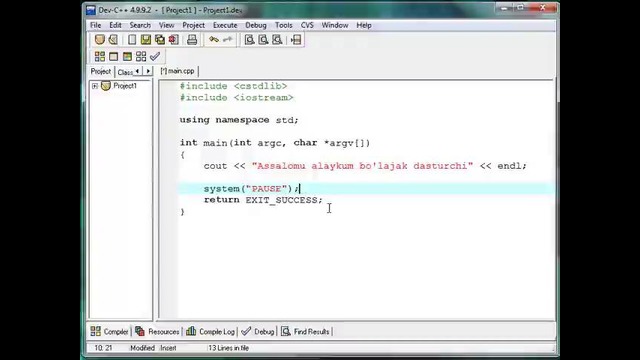Open the Execute menu
This screenshot has width=640, height=360.
coord(225,25)
